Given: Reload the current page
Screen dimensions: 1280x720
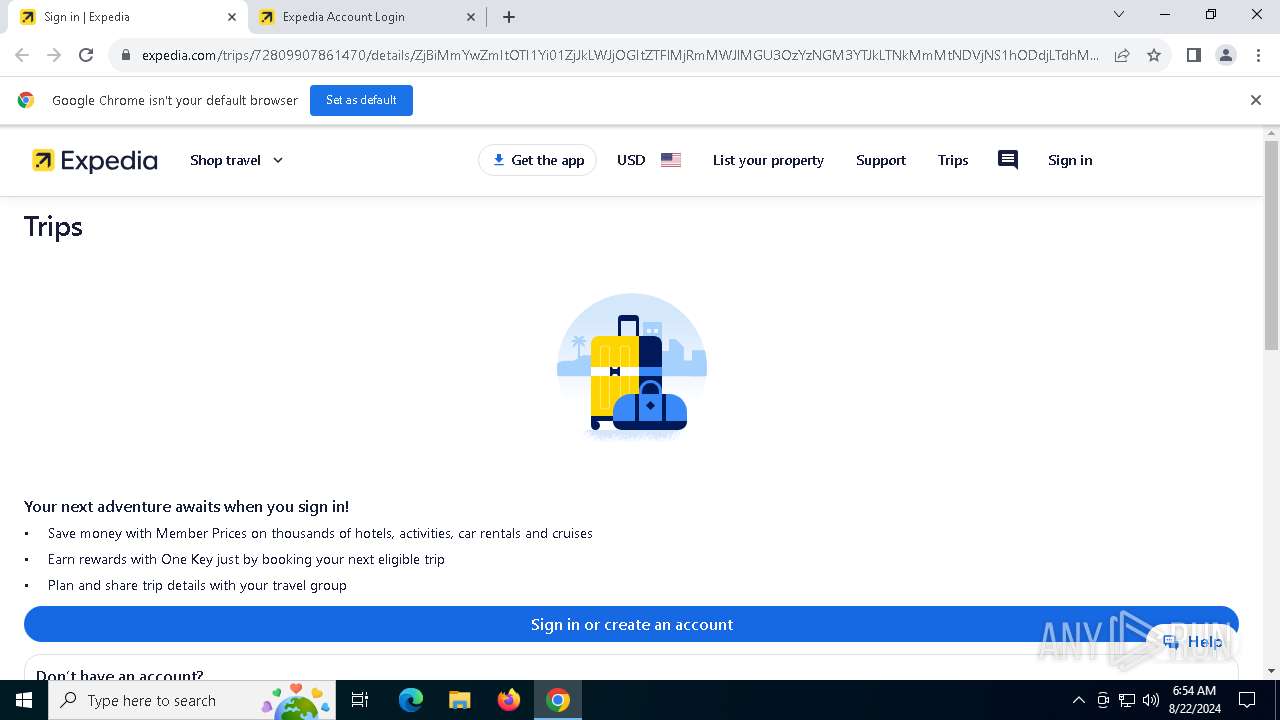Looking at the screenshot, I should [x=86, y=55].
